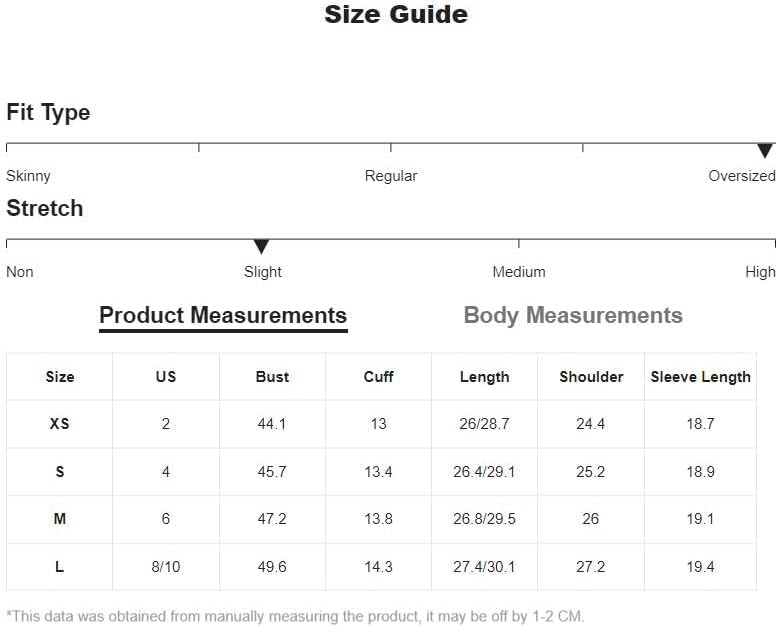This screenshot has width=778, height=627.
Task: Click the Size Guide heading
Action: tap(396, 14)
